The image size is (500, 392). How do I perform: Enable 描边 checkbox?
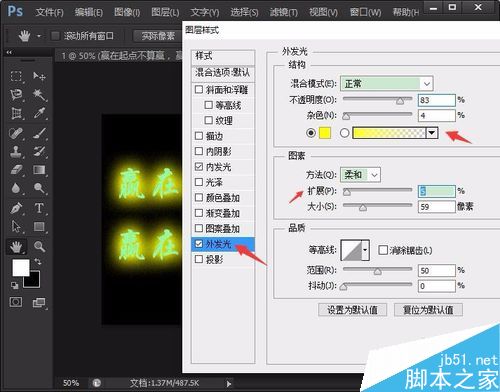click(x=199, y=136)
